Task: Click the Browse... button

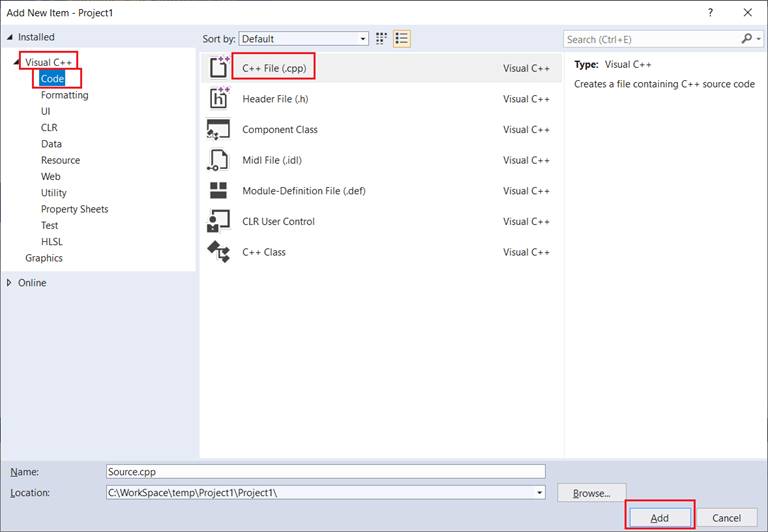Action: click(591, 493)
